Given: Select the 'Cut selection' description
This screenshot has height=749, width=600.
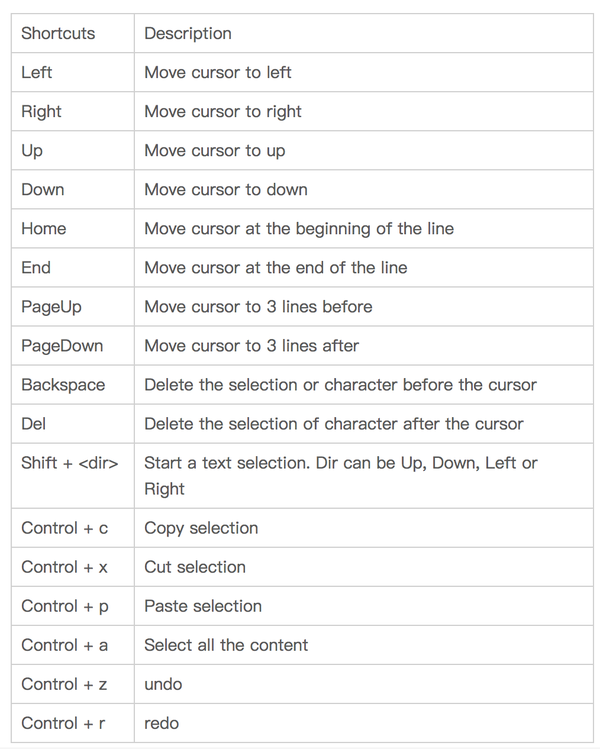Looking at the screenshot, I should coord(195,566).
